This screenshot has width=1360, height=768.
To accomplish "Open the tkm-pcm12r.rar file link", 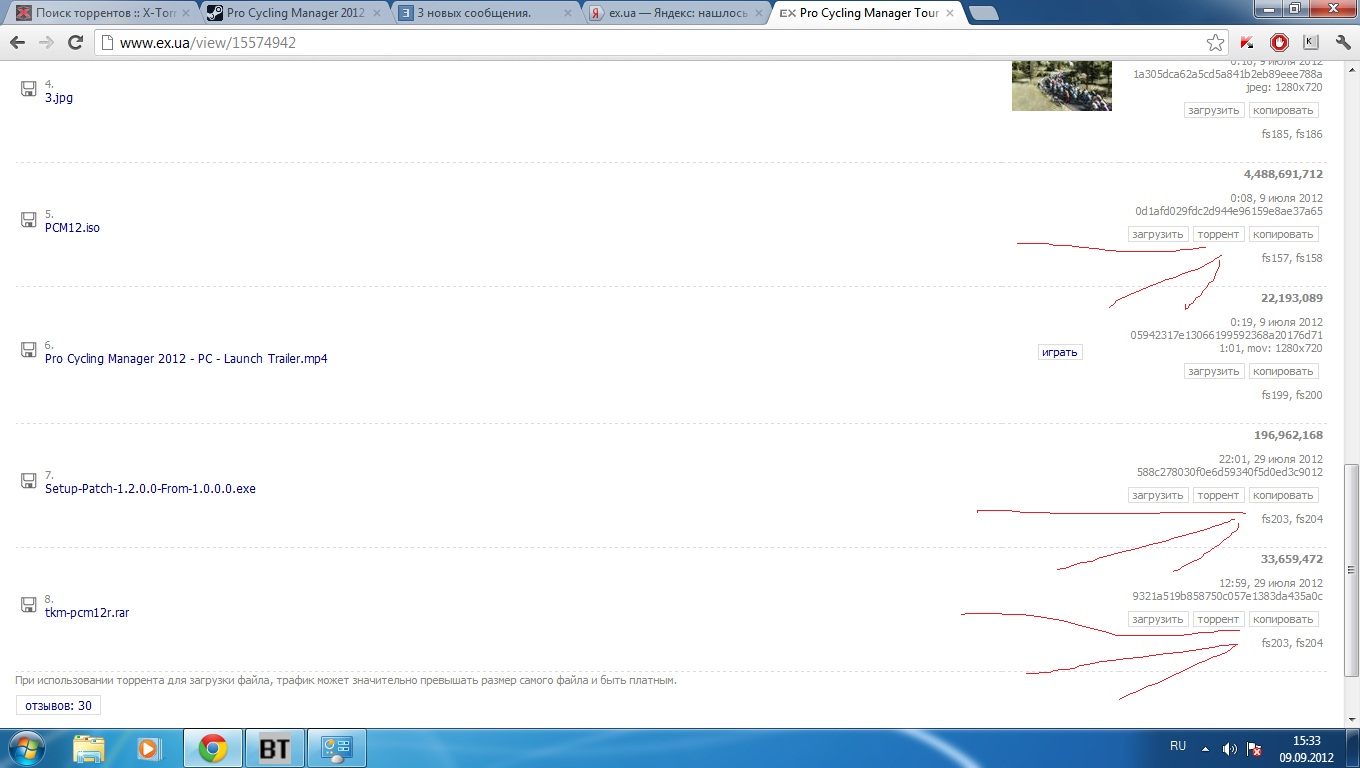I will (87, 613).
